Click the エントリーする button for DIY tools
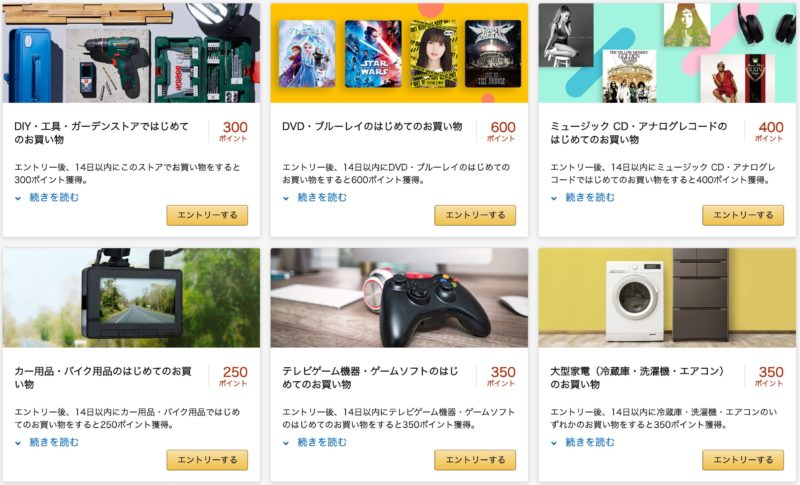800x485 pixels. [207, 215]
